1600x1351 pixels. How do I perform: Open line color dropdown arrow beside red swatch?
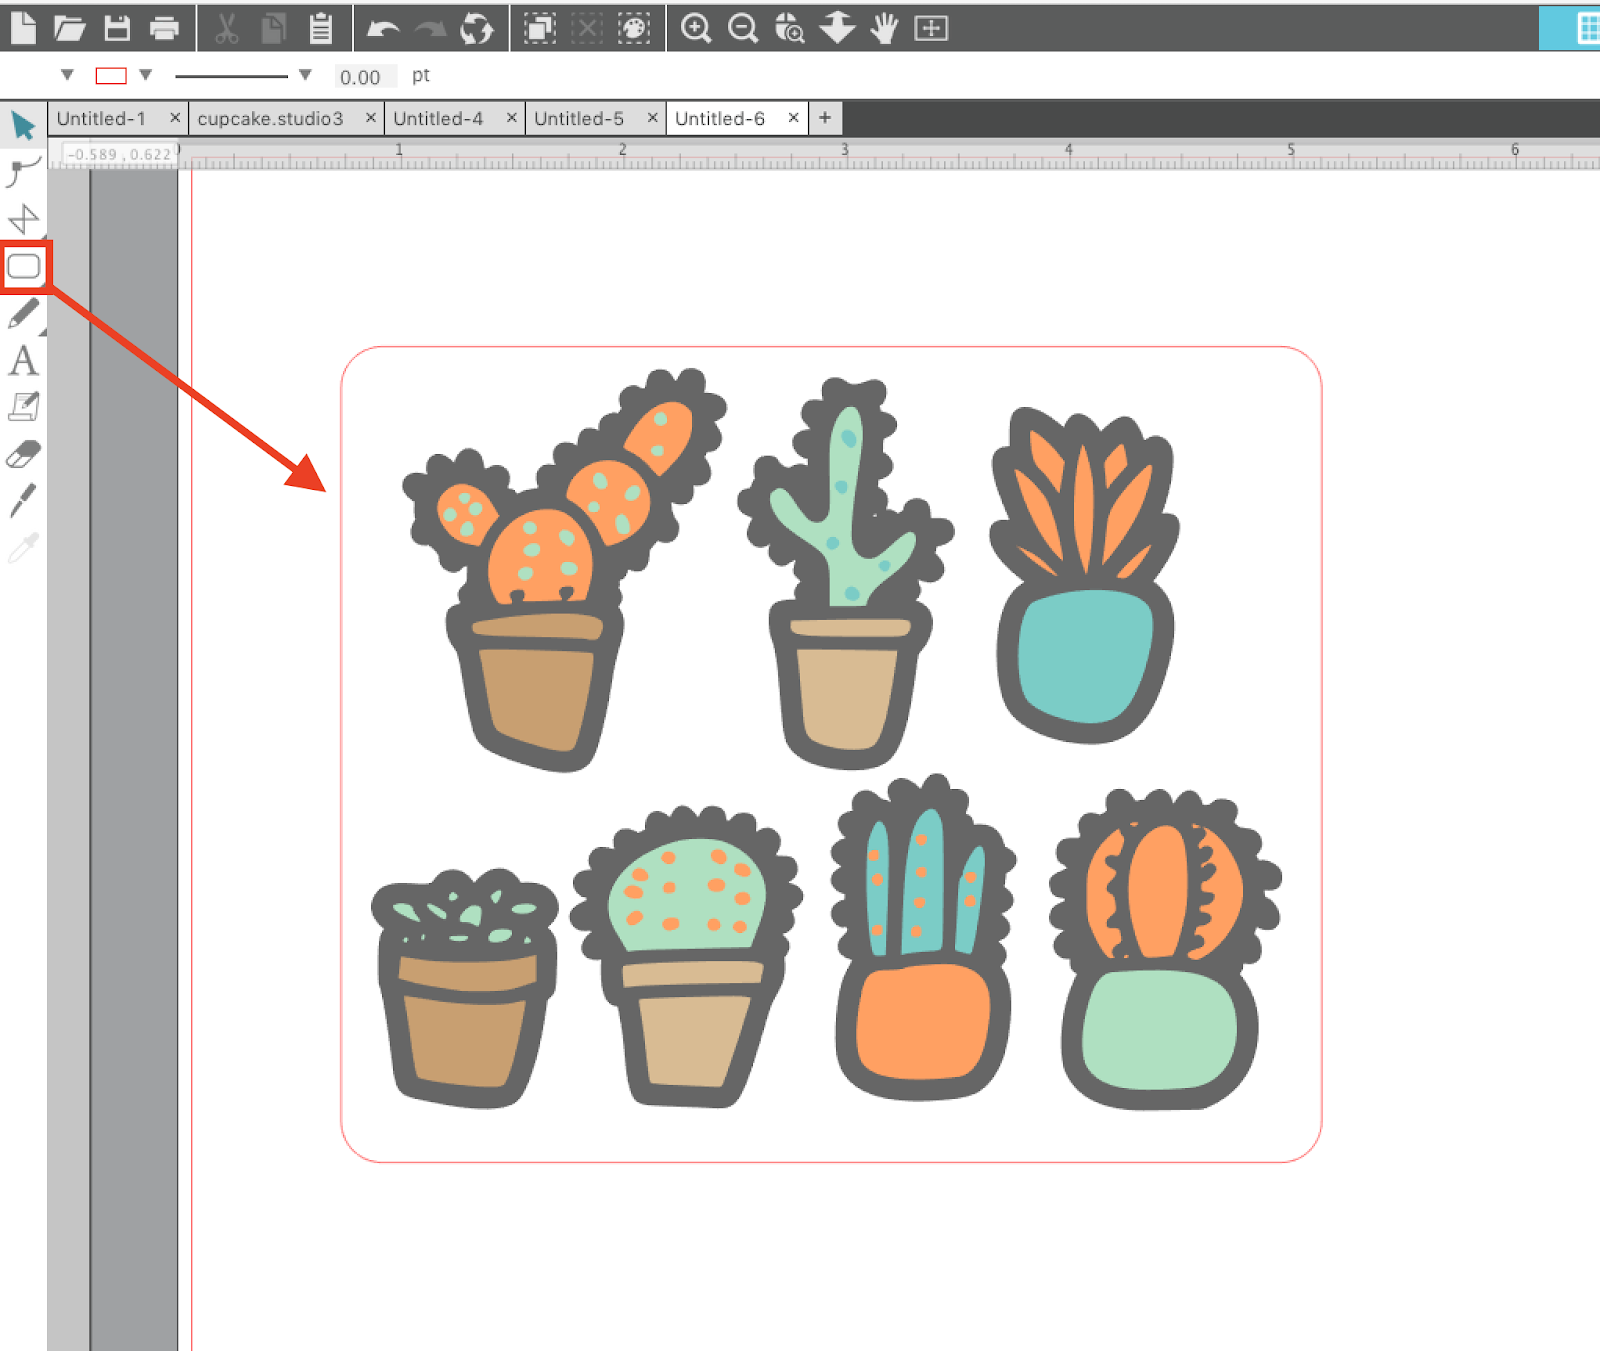click(x=146, y=75)
